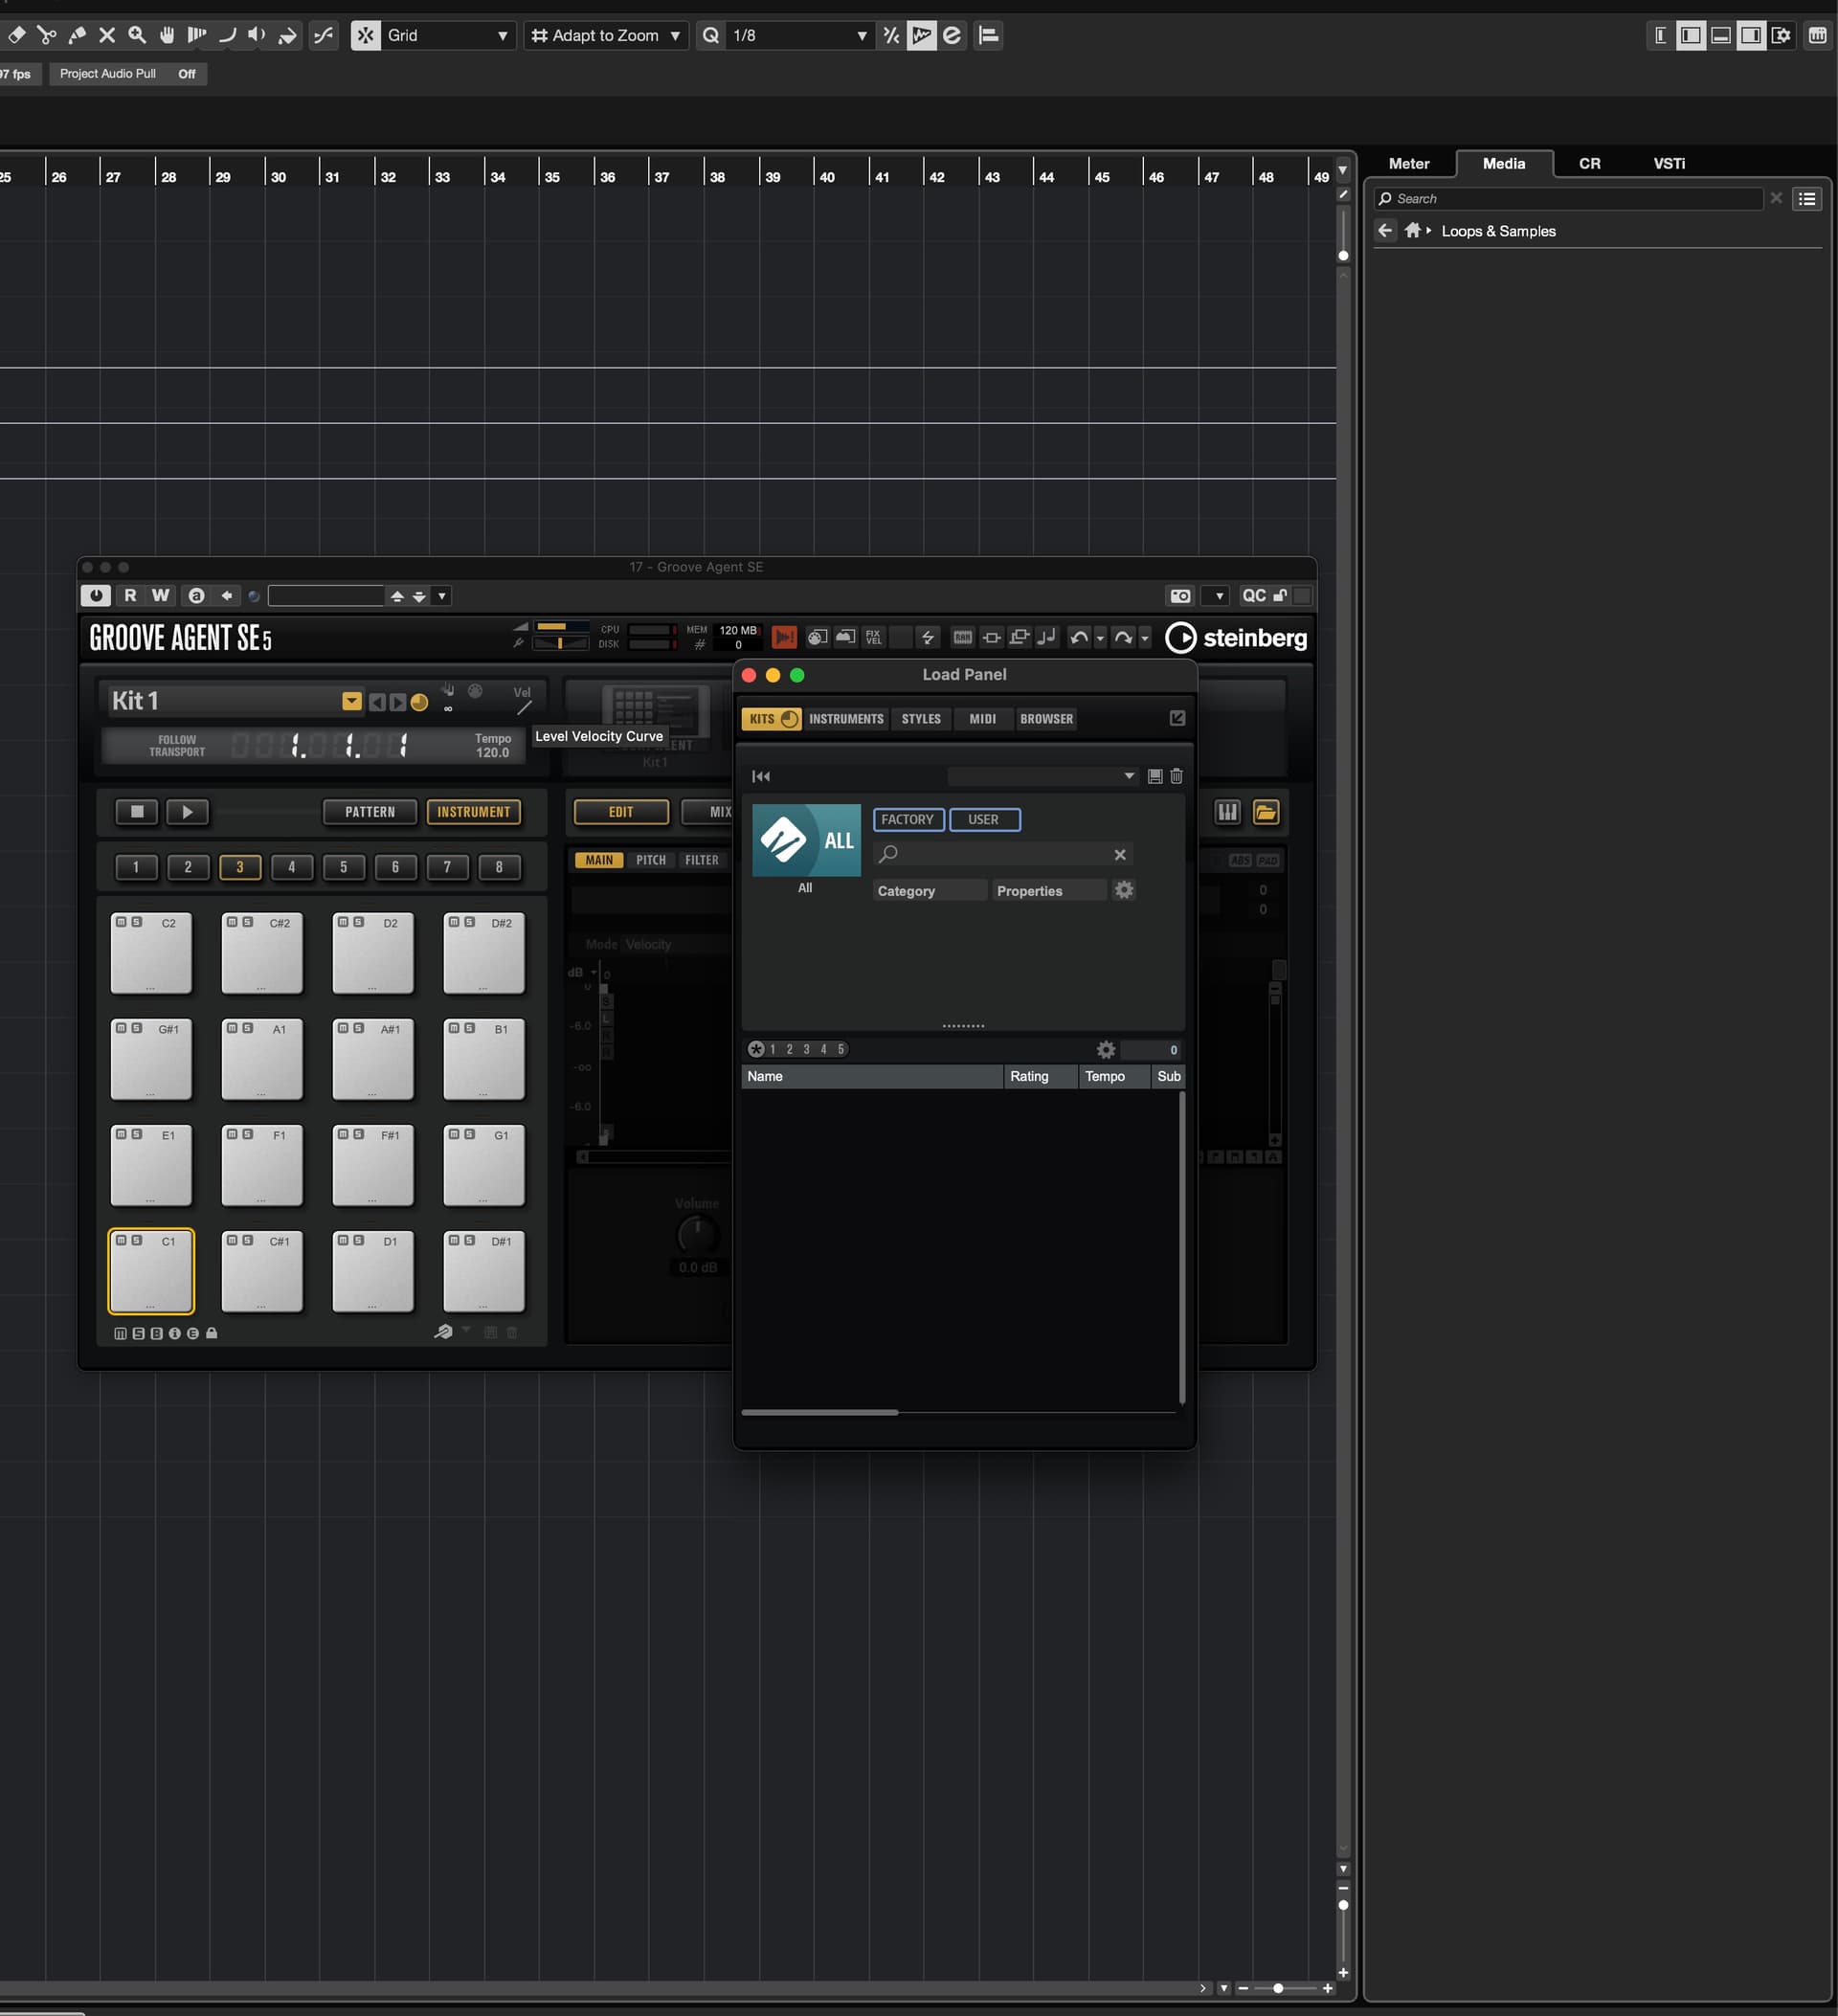Toggle the plugin power bypass button
The image size is (1838, 2016).
[x=95, y=596]
